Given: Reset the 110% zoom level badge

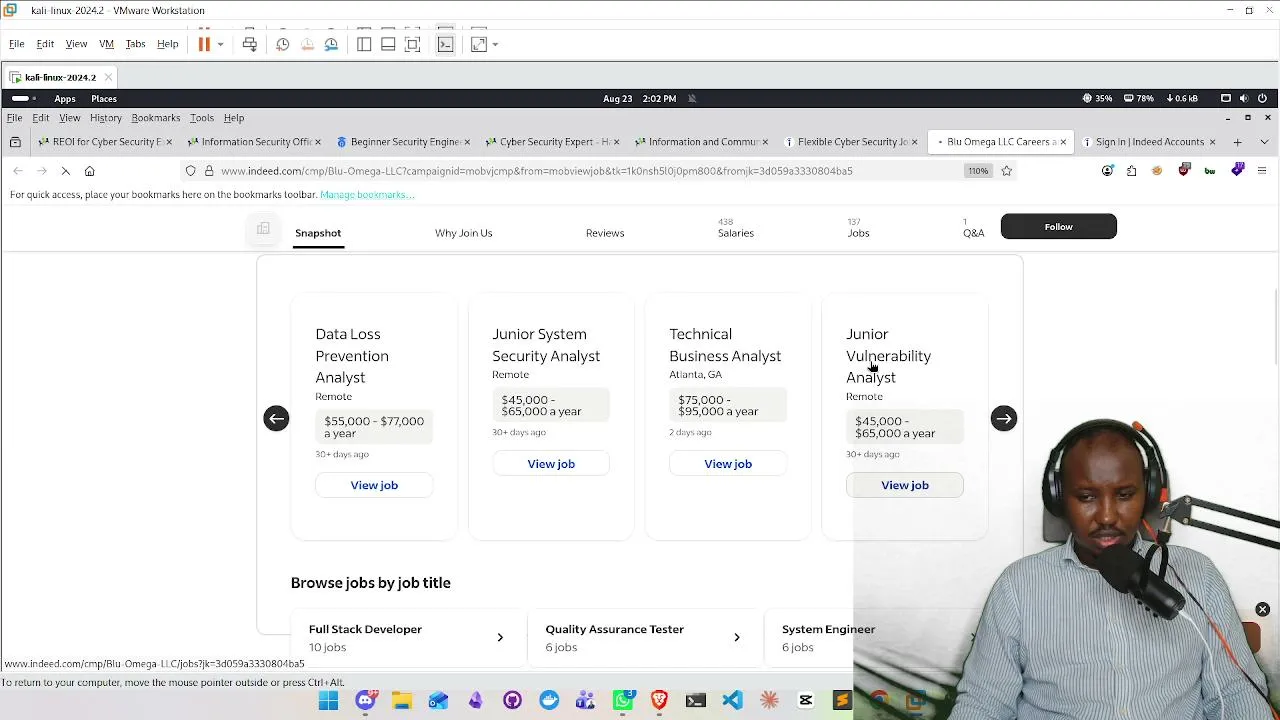Looking at the screenshot, I should [x=978, y=171].
